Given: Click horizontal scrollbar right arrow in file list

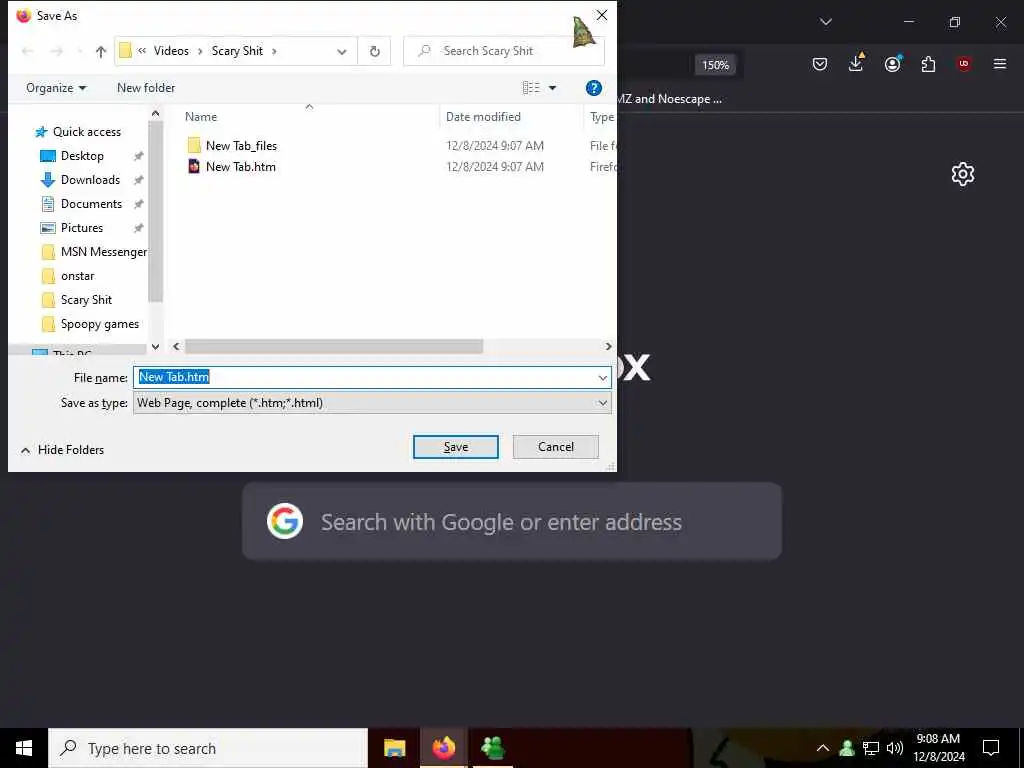Looking at the screenshot, I should (x=608, y=347).
